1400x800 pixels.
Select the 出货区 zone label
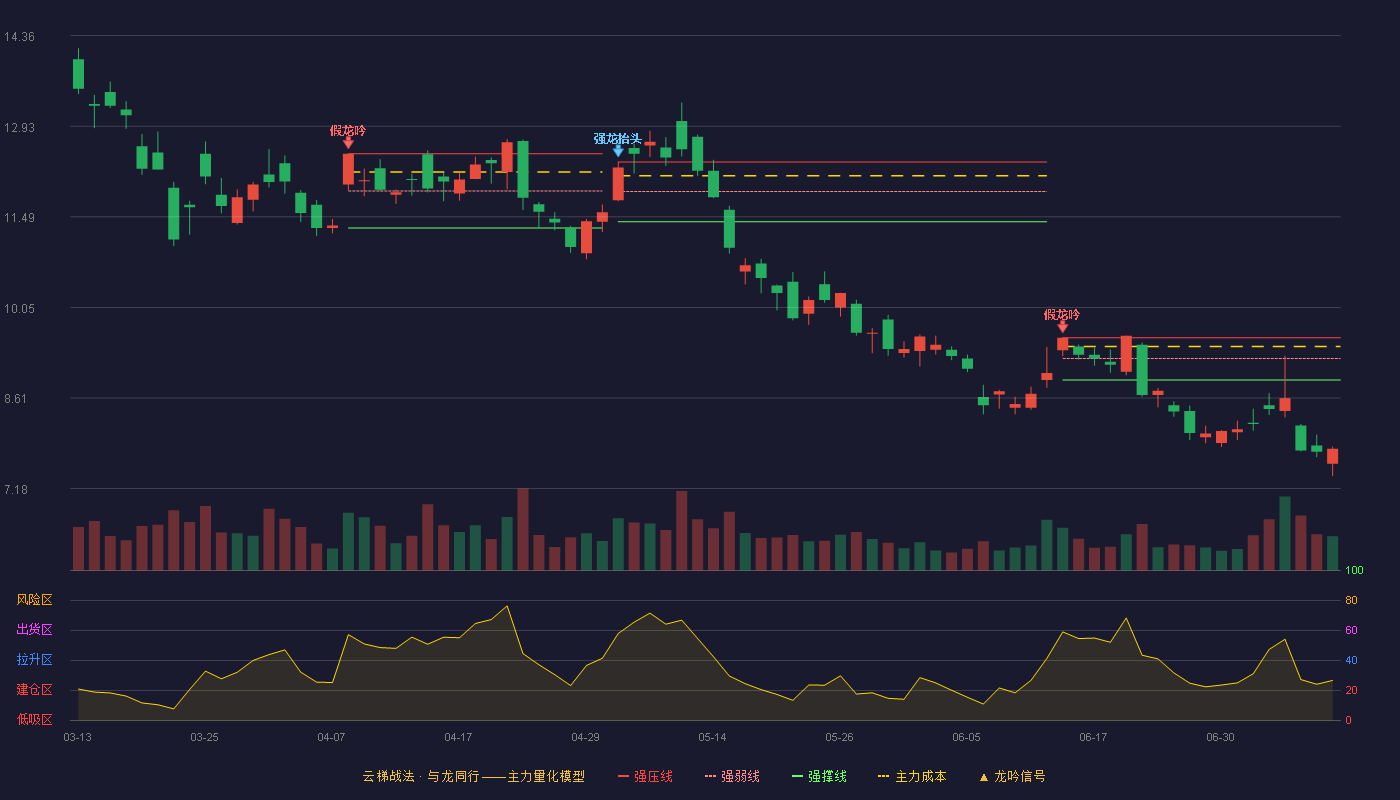(34, 630)
